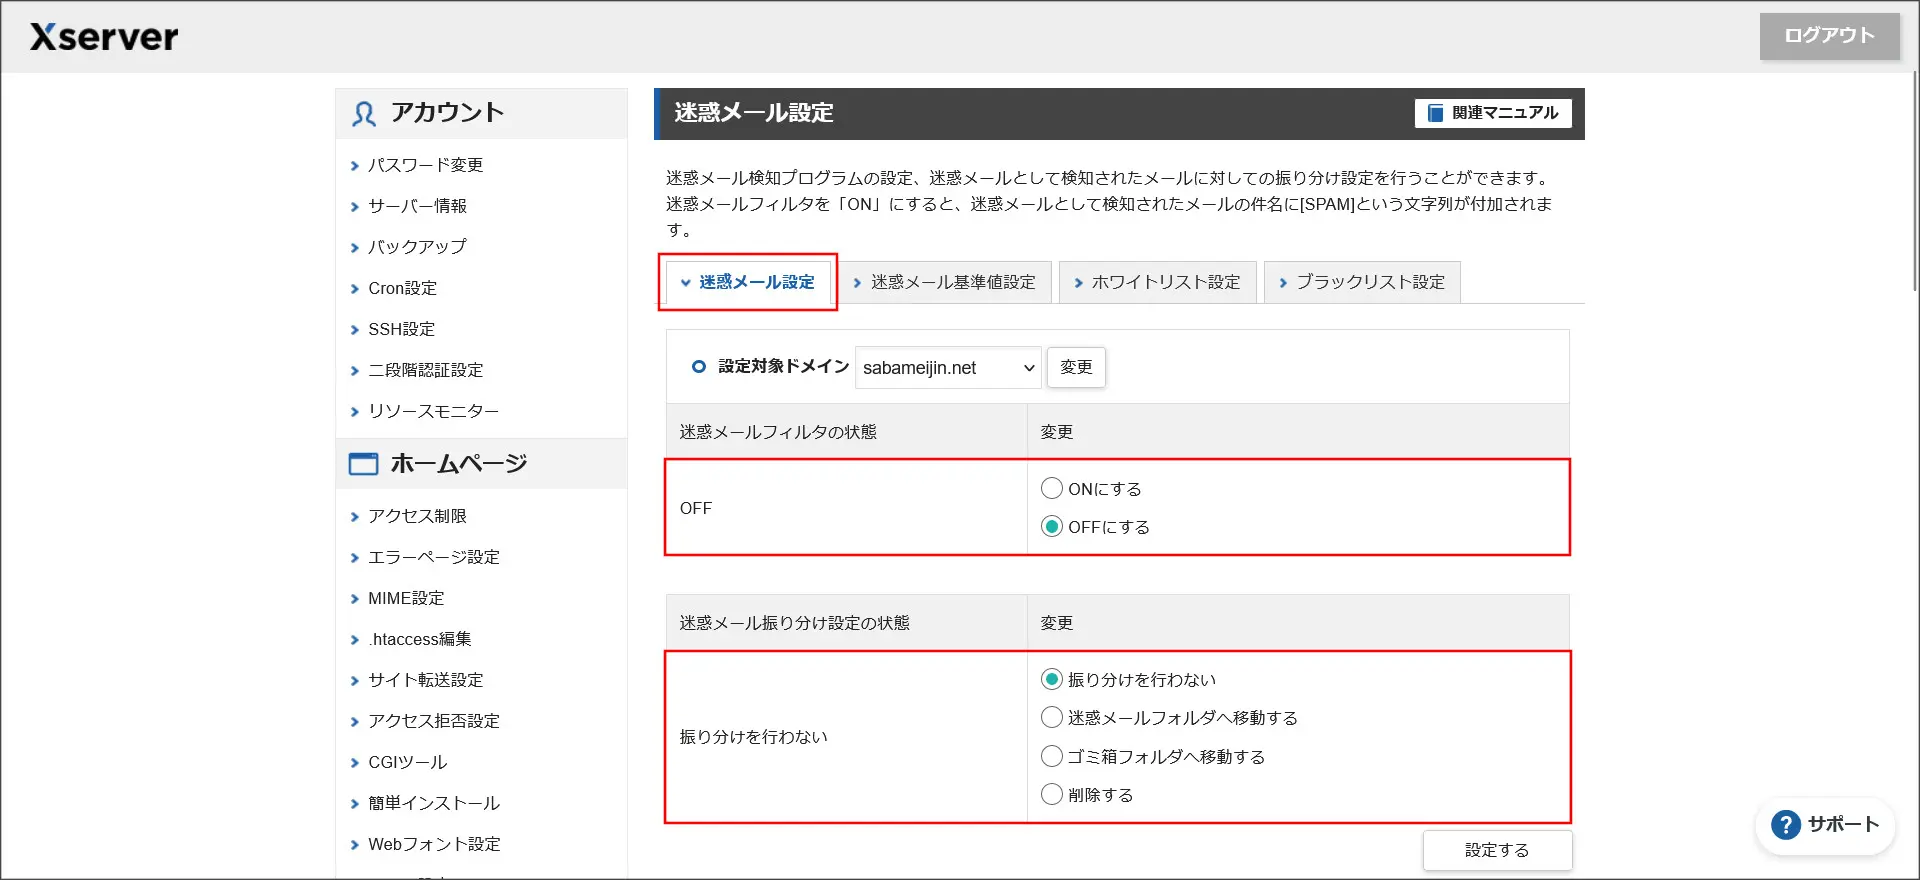Viewport: 1920px width, 880px height.
Task: Click the 迷惑メール振り分け設定の状態 header text
Action: [x=794, y=623]
